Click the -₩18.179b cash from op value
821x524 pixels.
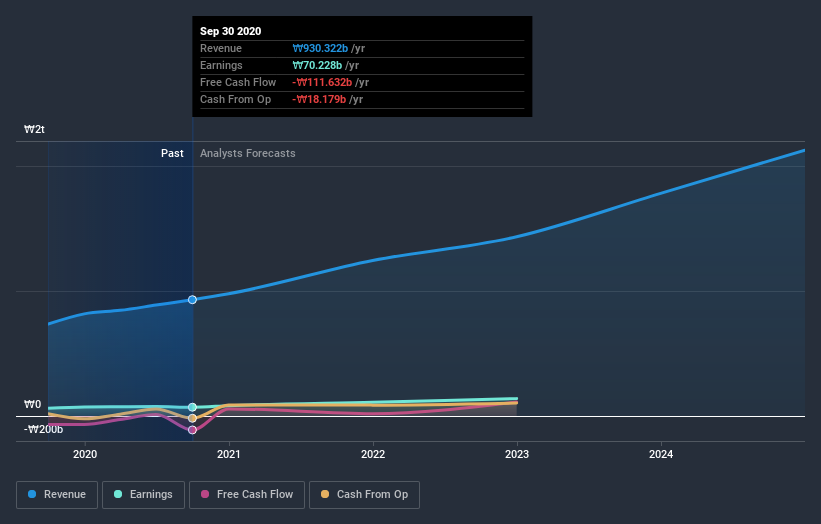(319, 99)
